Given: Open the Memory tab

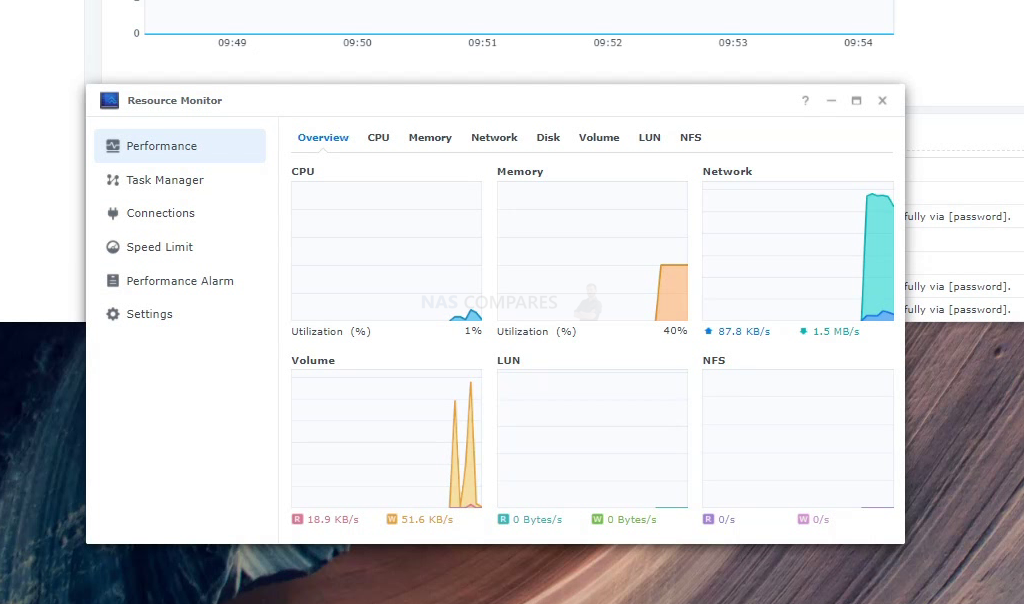Looking at the screenshot, I should pyautogui.click(x=430, y=138).
